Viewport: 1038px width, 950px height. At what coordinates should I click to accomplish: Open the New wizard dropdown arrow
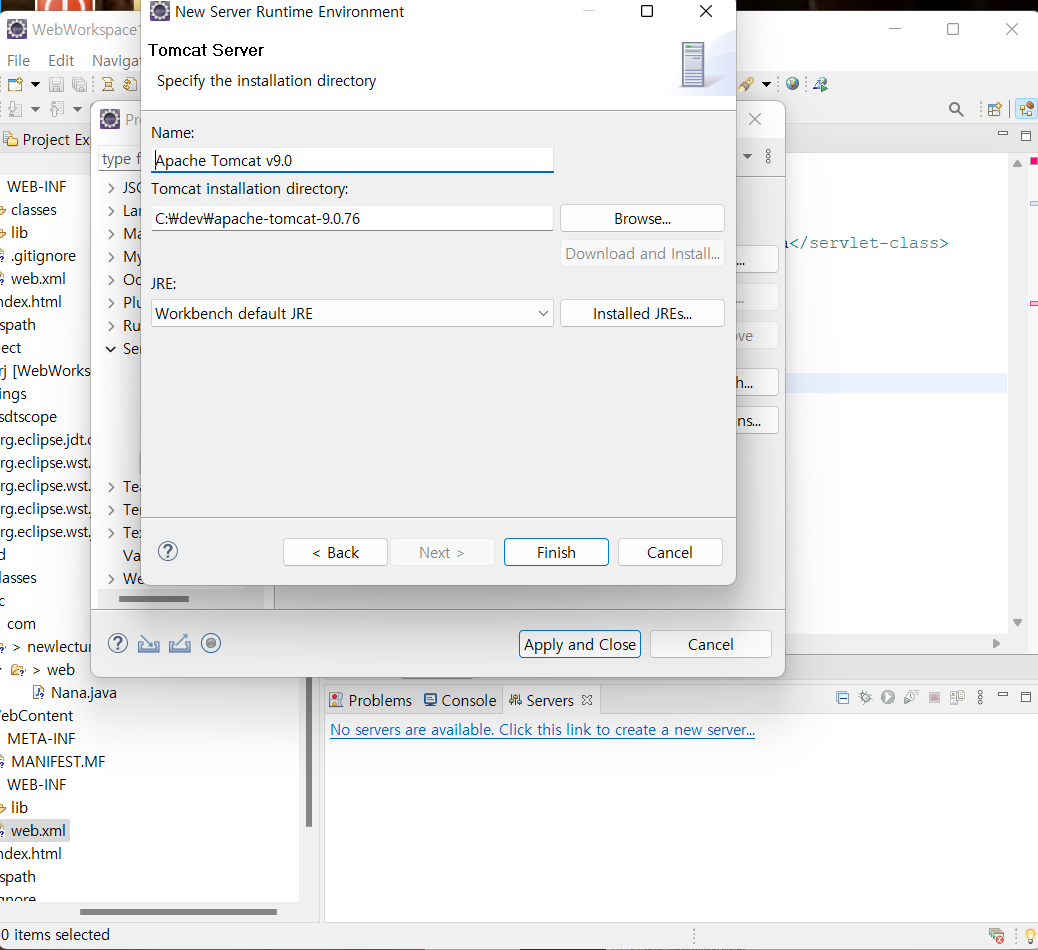[x=36, y=84]
